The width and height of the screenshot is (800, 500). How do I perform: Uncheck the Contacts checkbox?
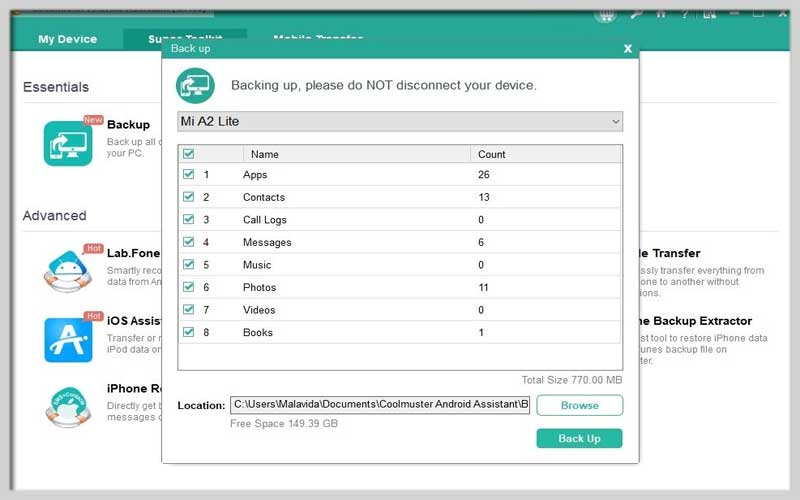[188, 196]
